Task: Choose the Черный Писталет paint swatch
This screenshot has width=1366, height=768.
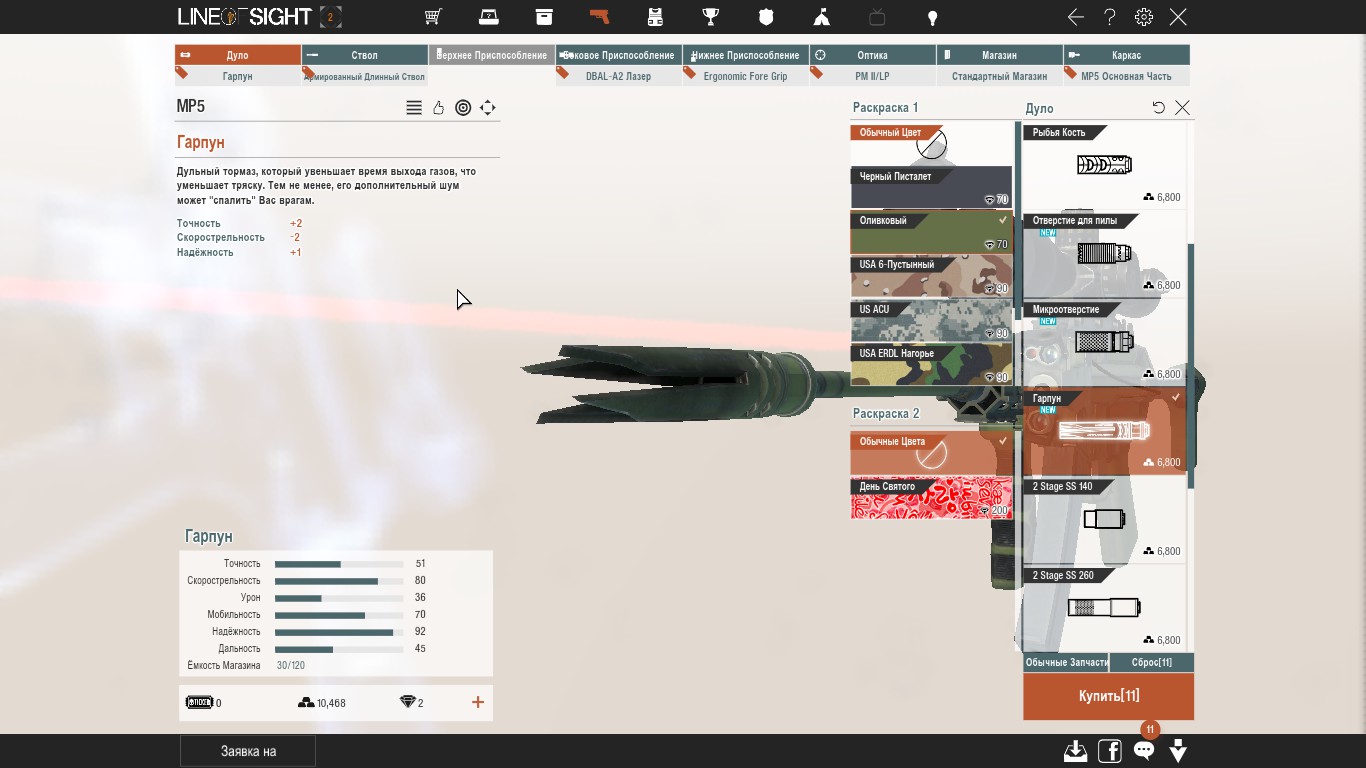Action: point(931,188)
